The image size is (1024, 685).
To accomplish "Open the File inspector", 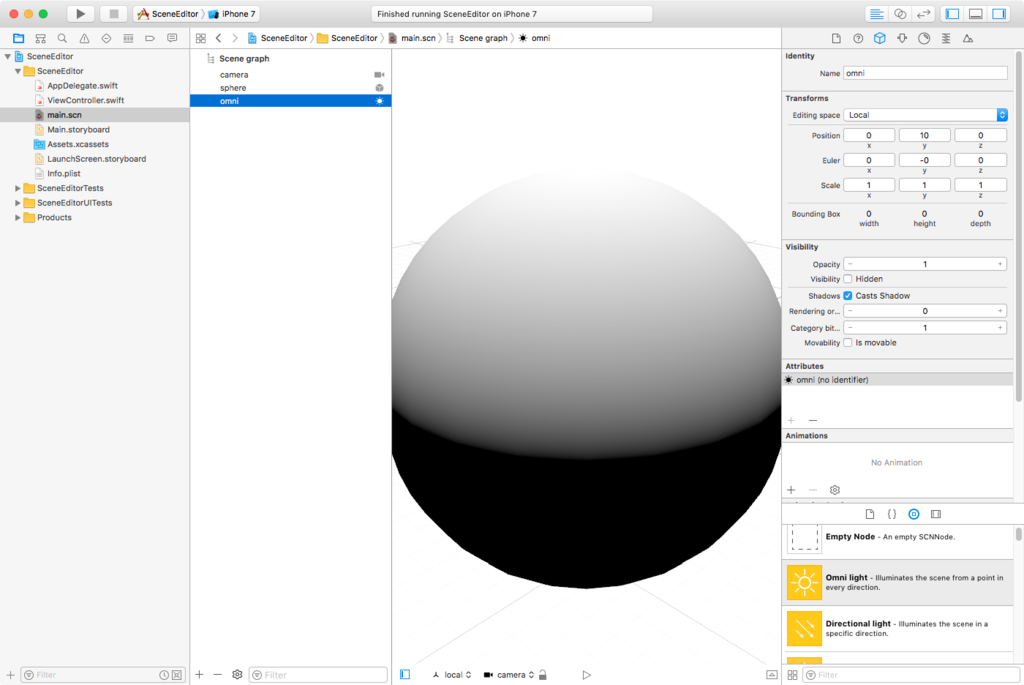I will 836,39.
